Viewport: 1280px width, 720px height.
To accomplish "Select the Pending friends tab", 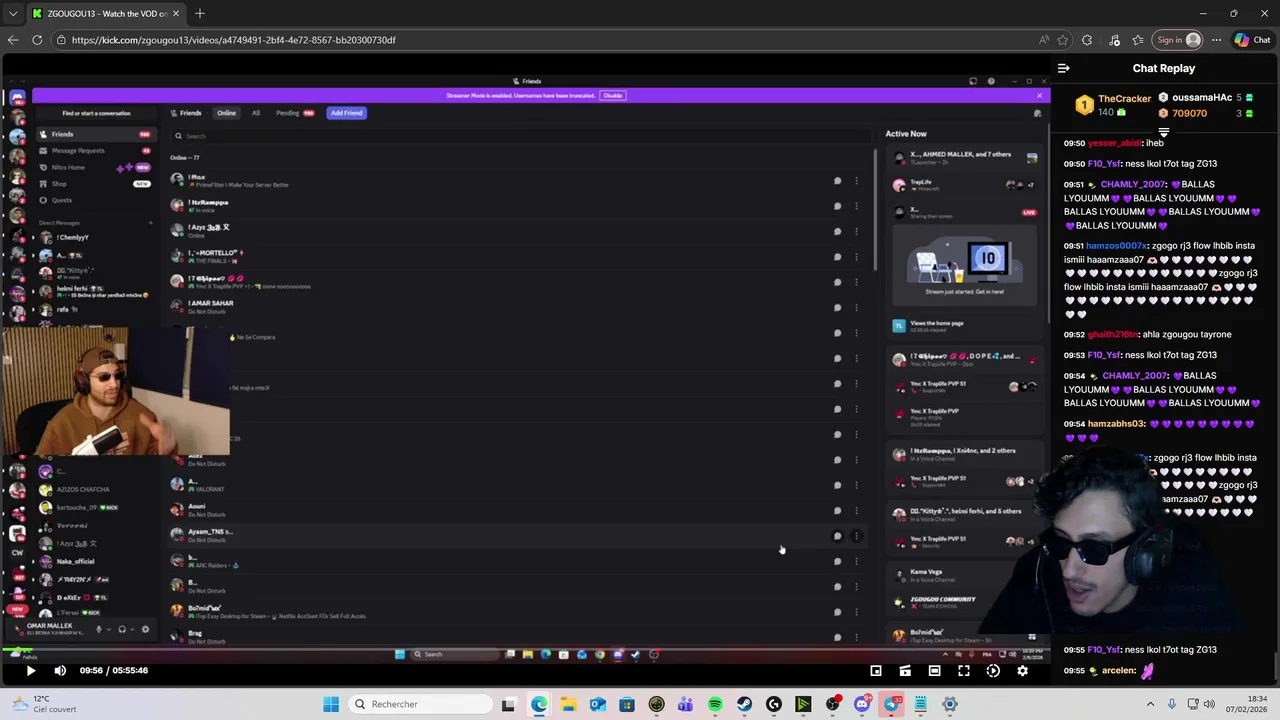I will 294,113.
